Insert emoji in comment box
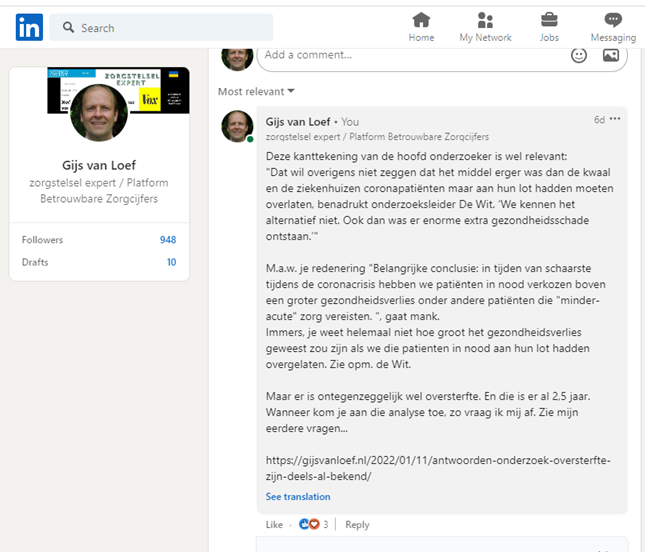The image size is (645, 552). (579, 55)
